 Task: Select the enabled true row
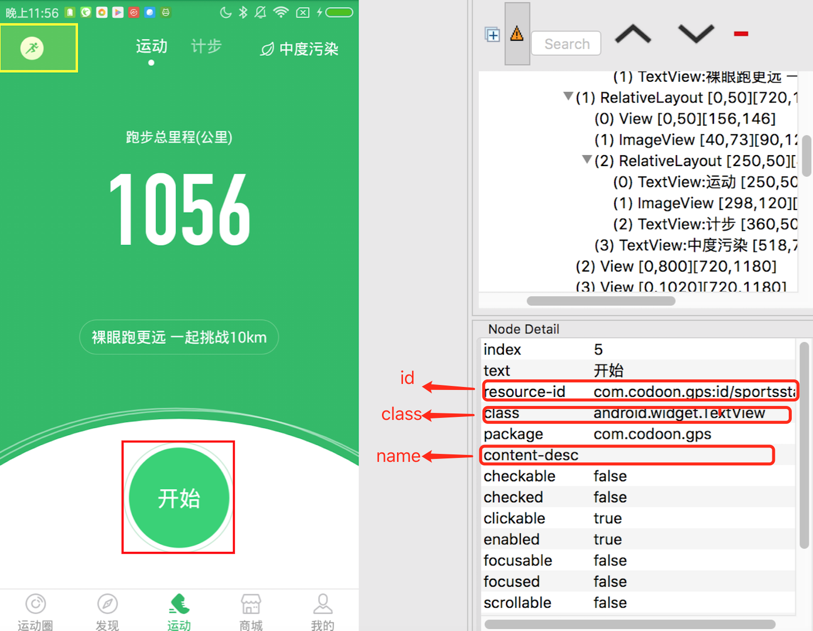point(638,540)
